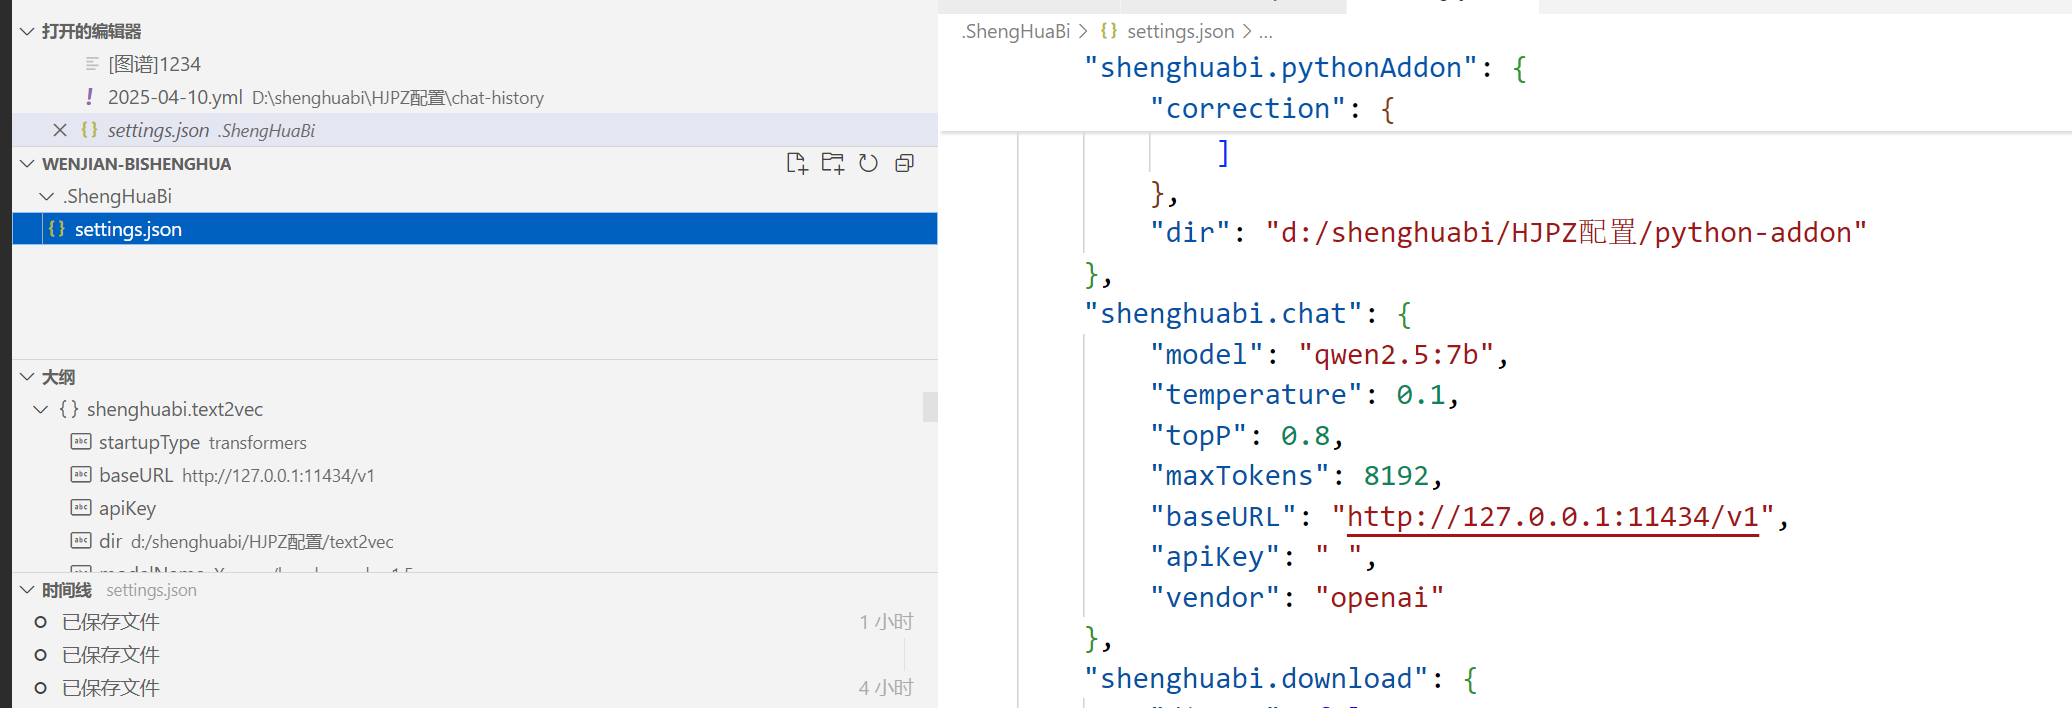
Task: Collapse the 打开的编辑器 section
Action: 27,31
